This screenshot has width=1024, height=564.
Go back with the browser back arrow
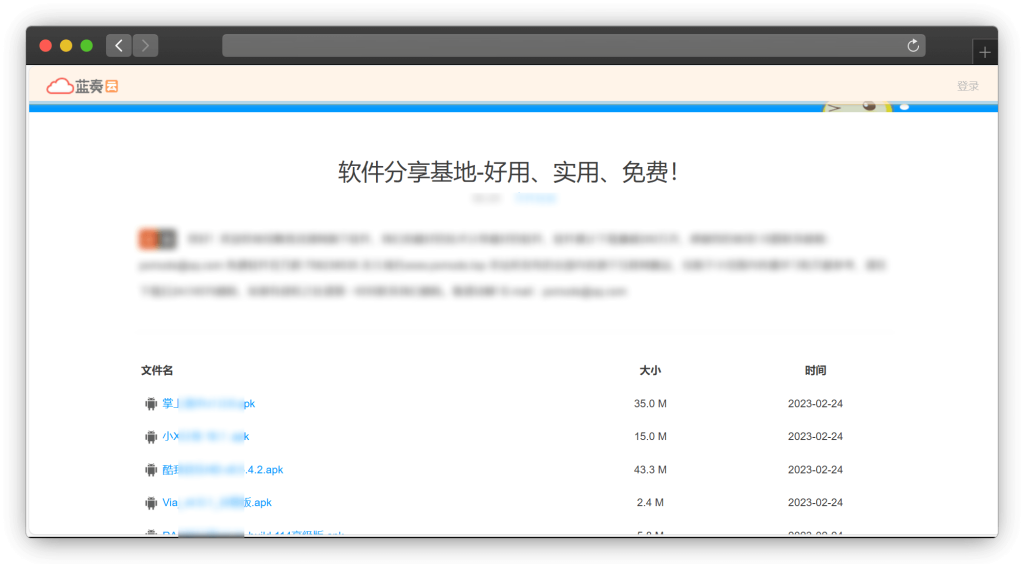(119, 46)
